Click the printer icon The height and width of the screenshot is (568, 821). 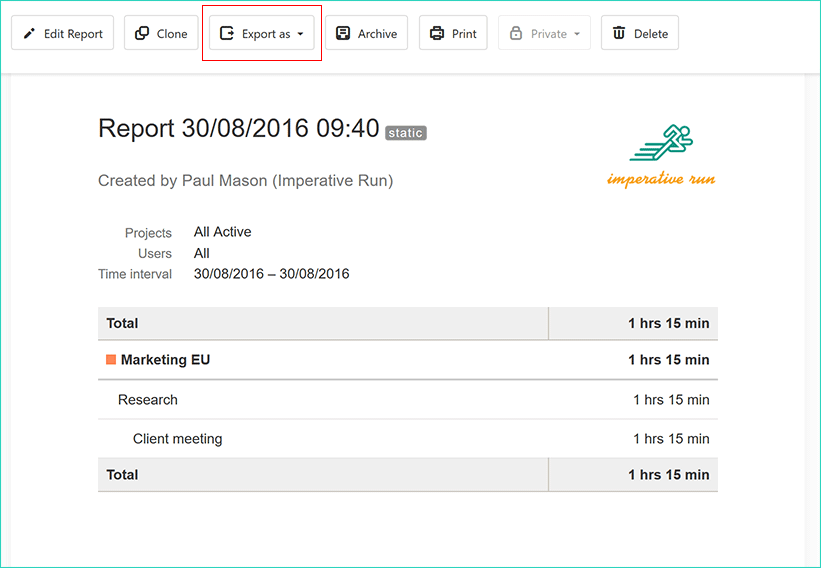[437, 34]
